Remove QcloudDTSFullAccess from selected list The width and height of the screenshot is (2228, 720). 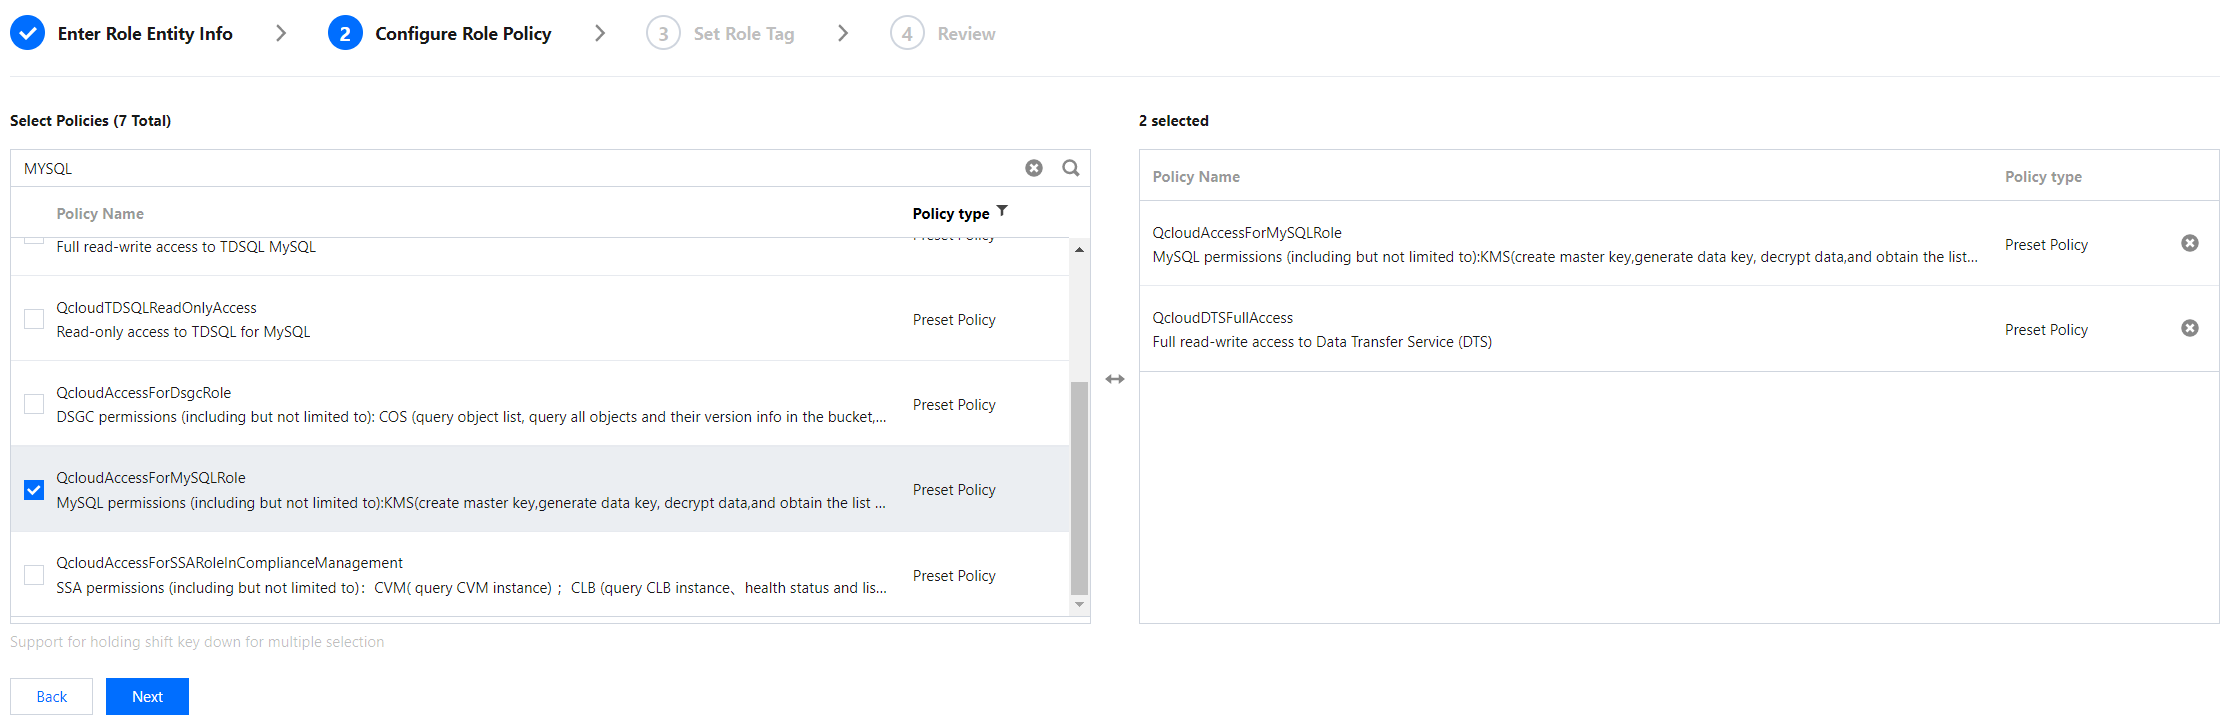[x=2190, y=328]
